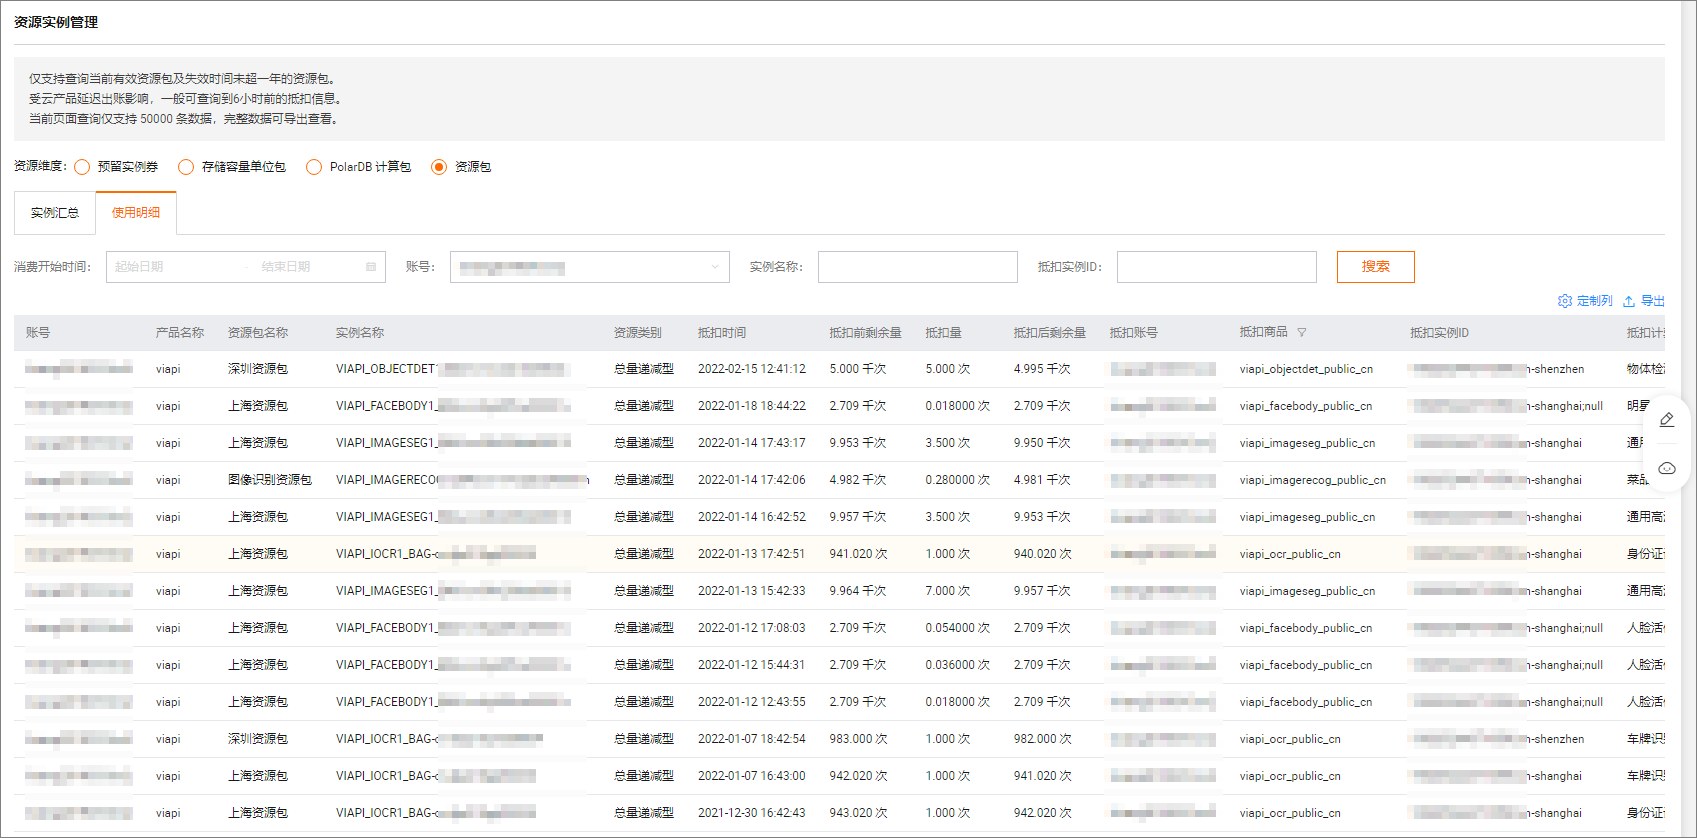The width and height of the screenshot is (1697, 838).
Task: Focus the 抵扣实例ID input field
Action: (x=1217, y=267)
